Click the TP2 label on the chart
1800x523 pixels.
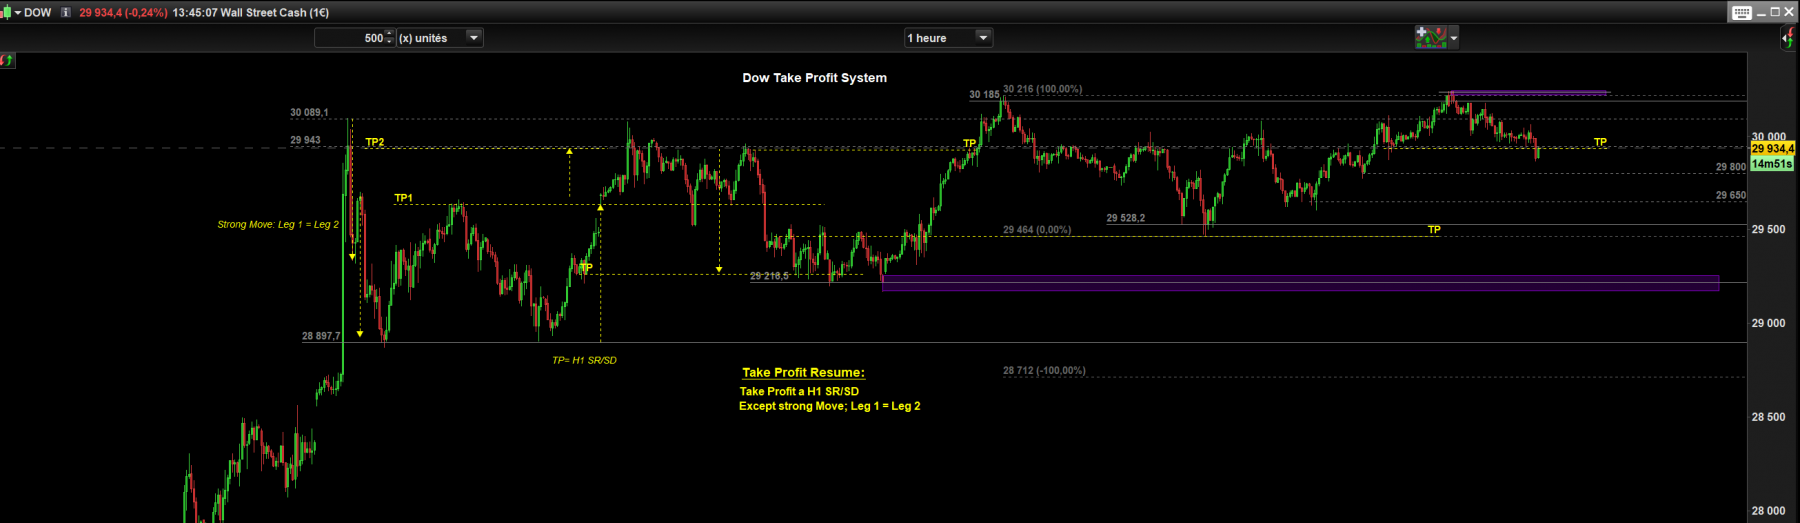(375, 142)
